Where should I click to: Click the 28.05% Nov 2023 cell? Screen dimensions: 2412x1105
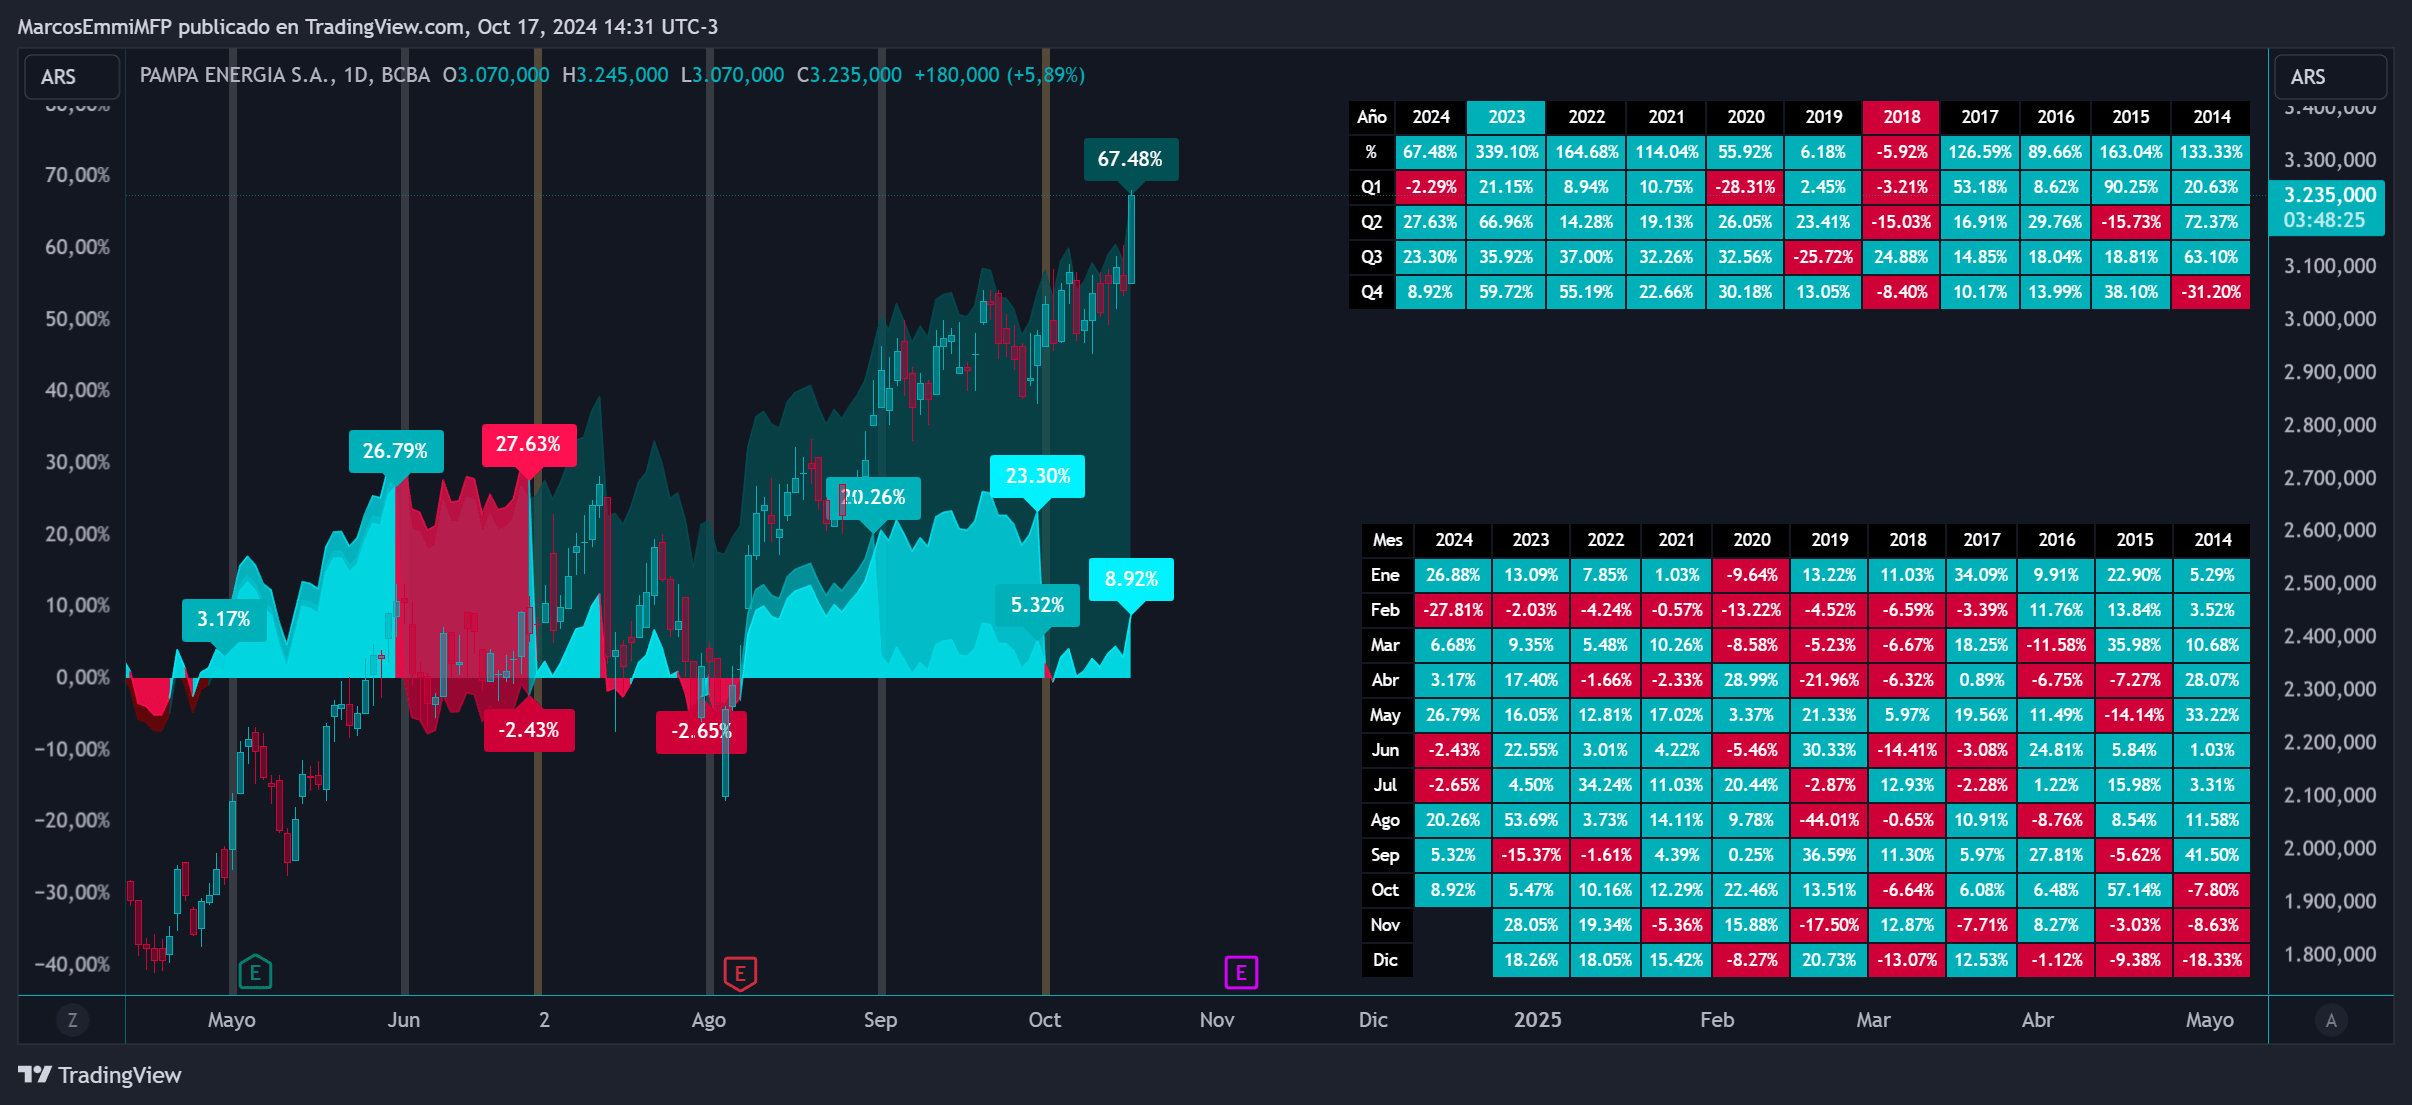click(x=1530, y=925)
